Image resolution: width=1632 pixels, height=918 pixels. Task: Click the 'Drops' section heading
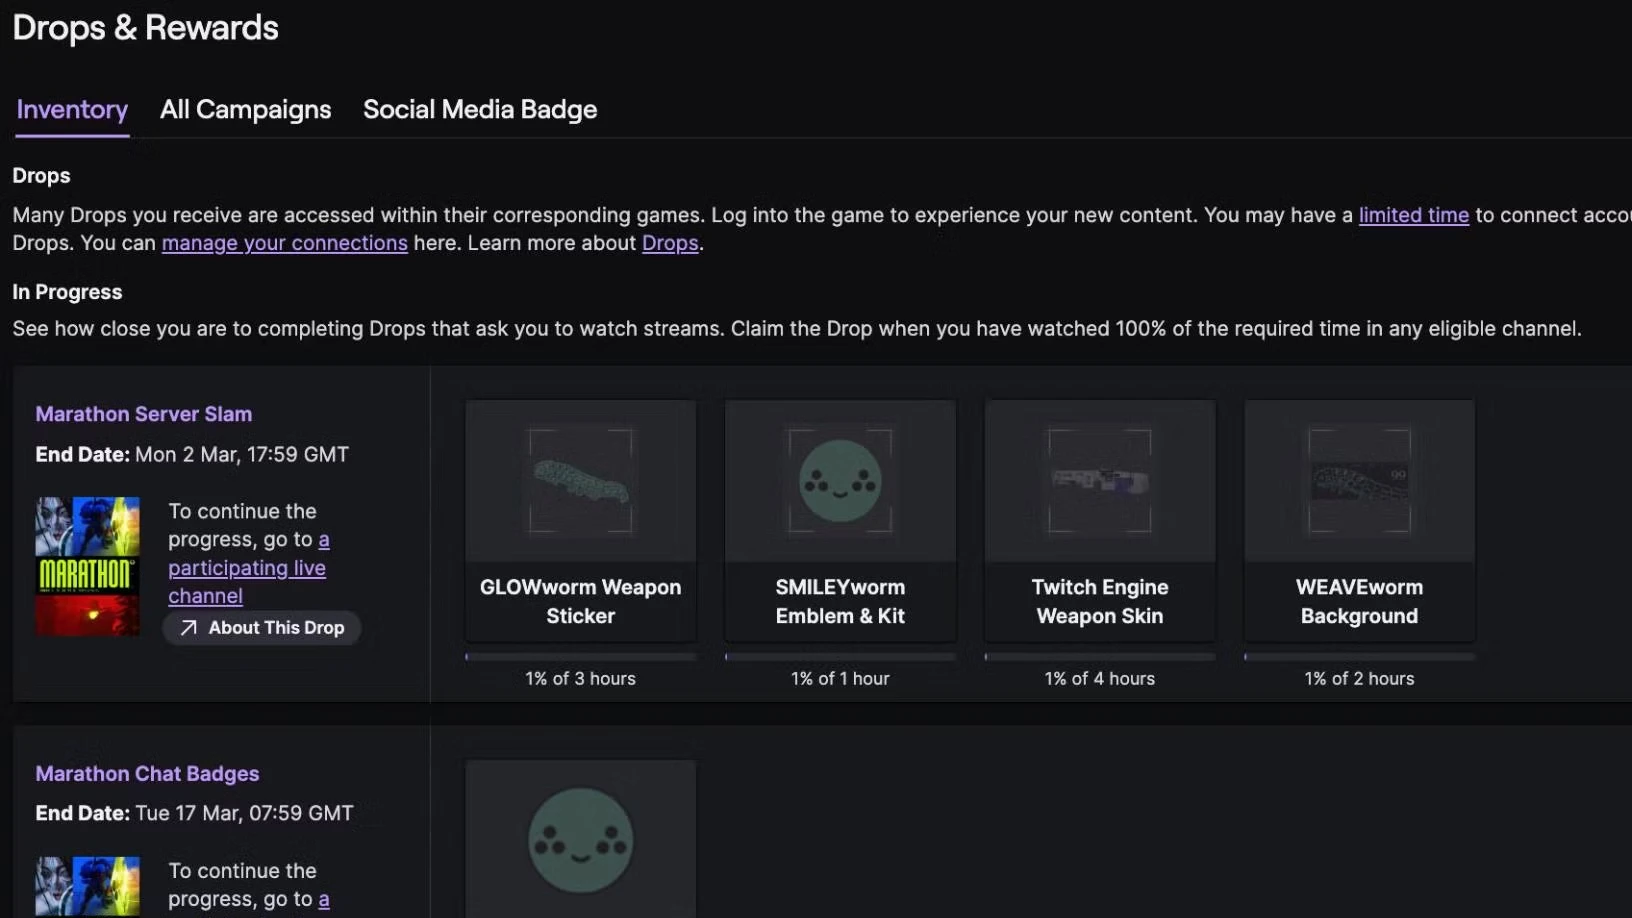[x=41, y=176]
